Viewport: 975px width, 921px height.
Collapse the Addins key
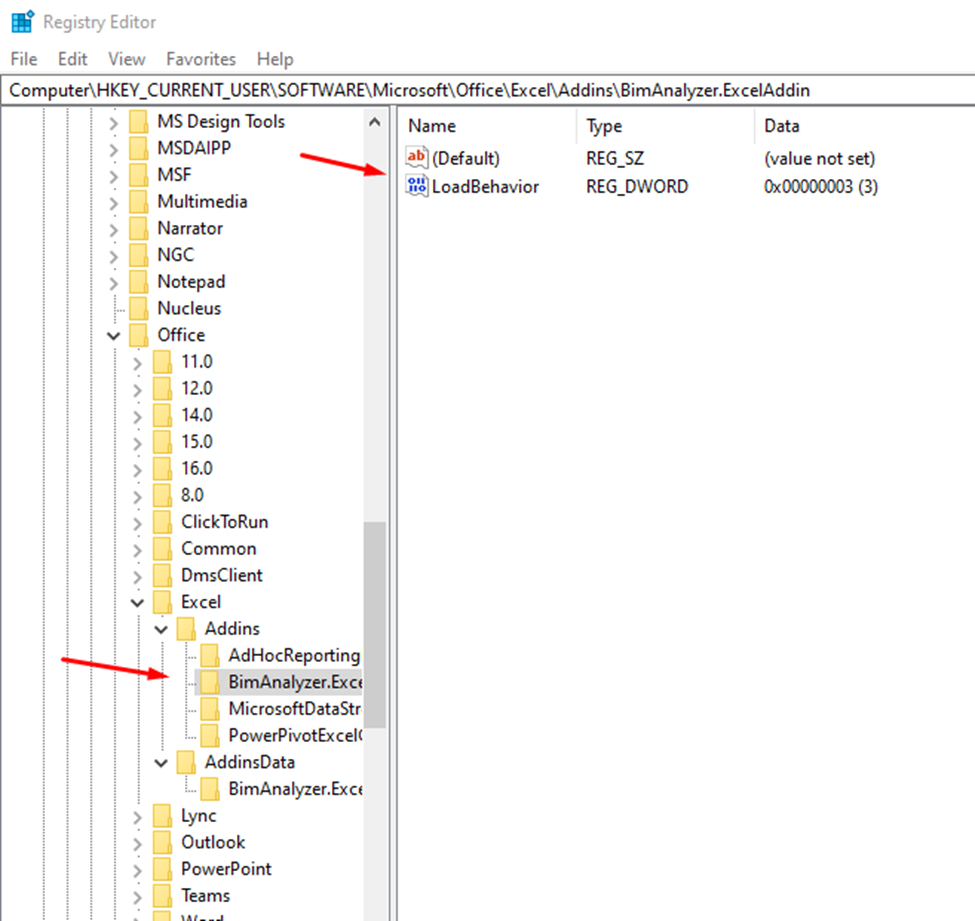click(161, 630)
